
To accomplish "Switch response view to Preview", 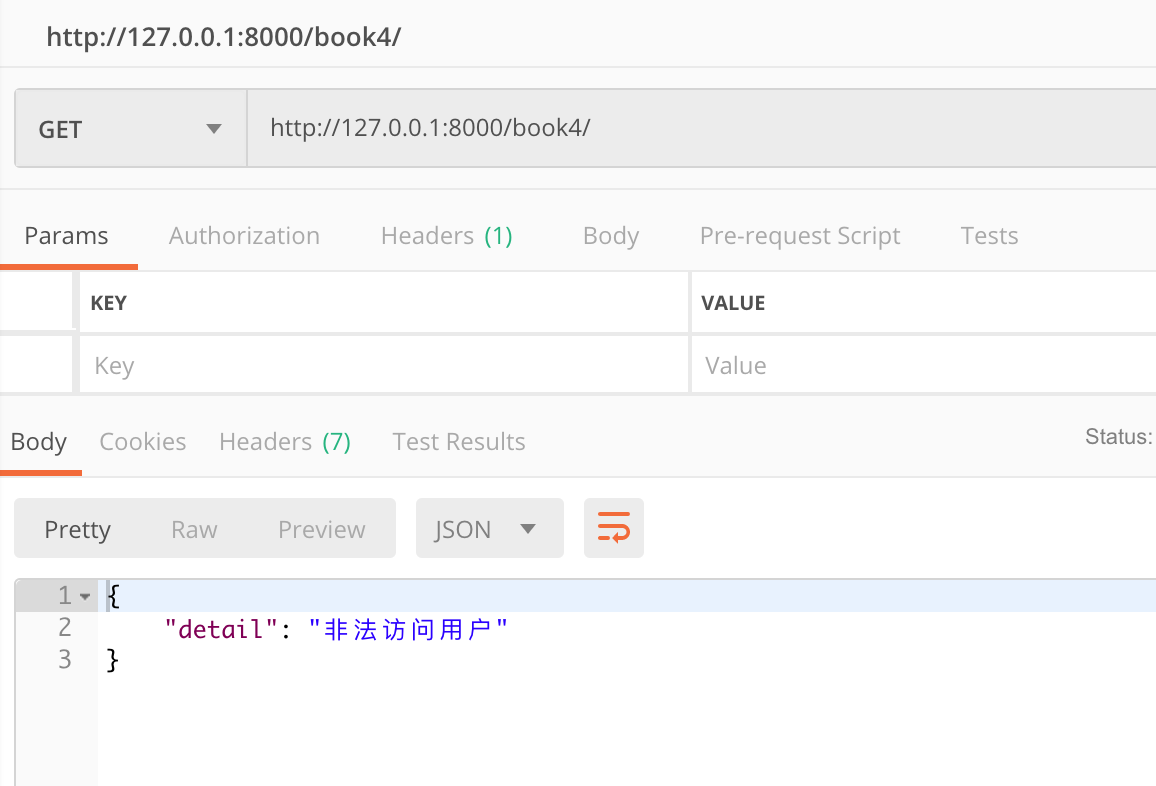I will (x=321, y=529).
